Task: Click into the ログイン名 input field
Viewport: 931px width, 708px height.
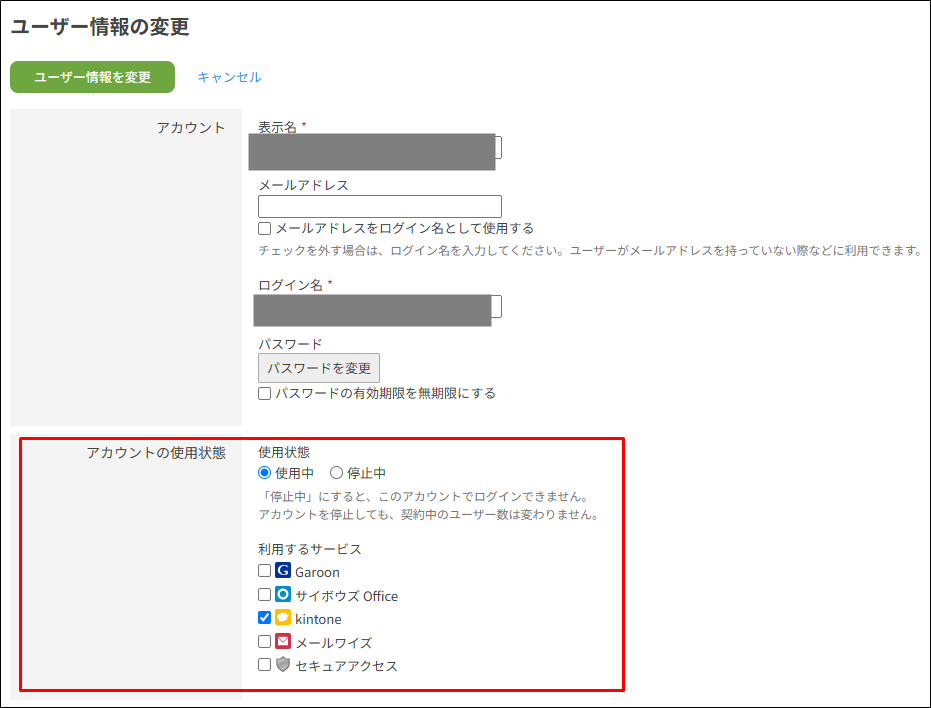Action: coord(380,307)
